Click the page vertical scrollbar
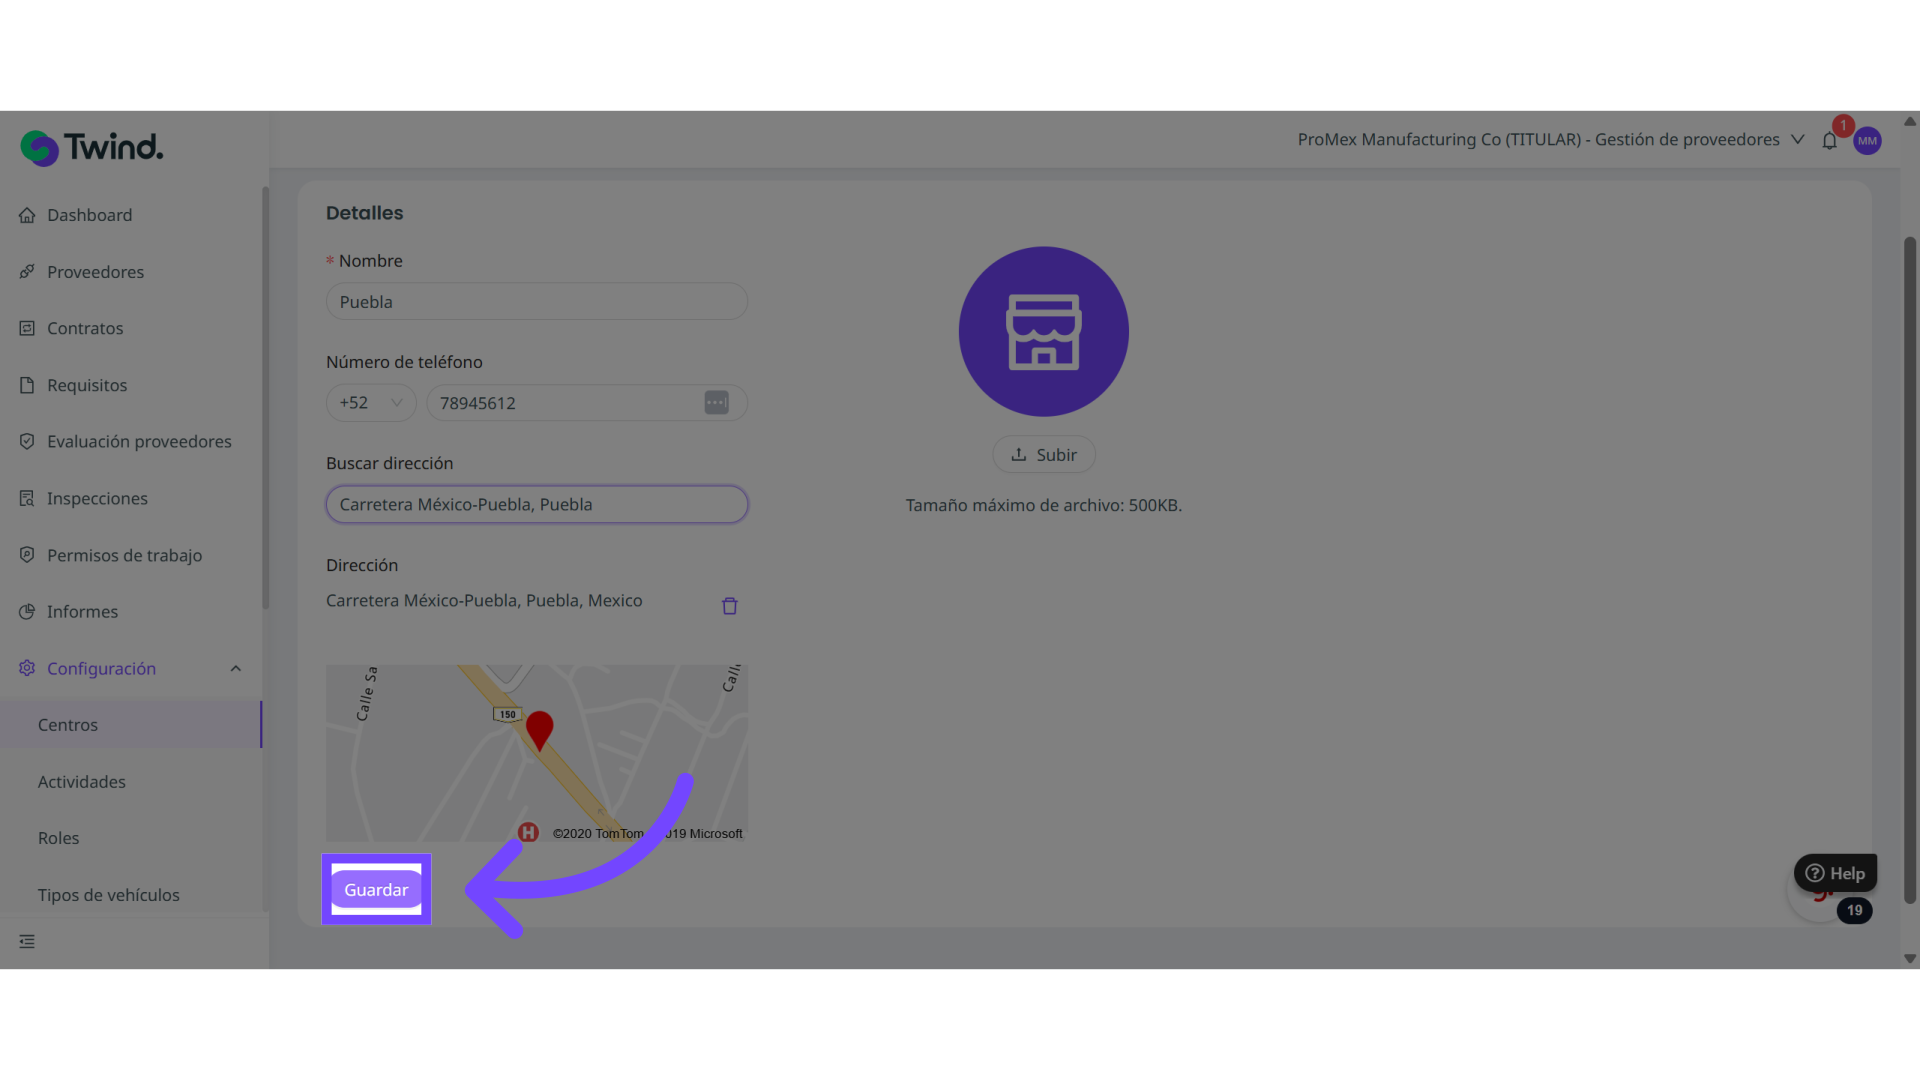The width and height of the screenshot is (1920, 1080). (1909, 570)
